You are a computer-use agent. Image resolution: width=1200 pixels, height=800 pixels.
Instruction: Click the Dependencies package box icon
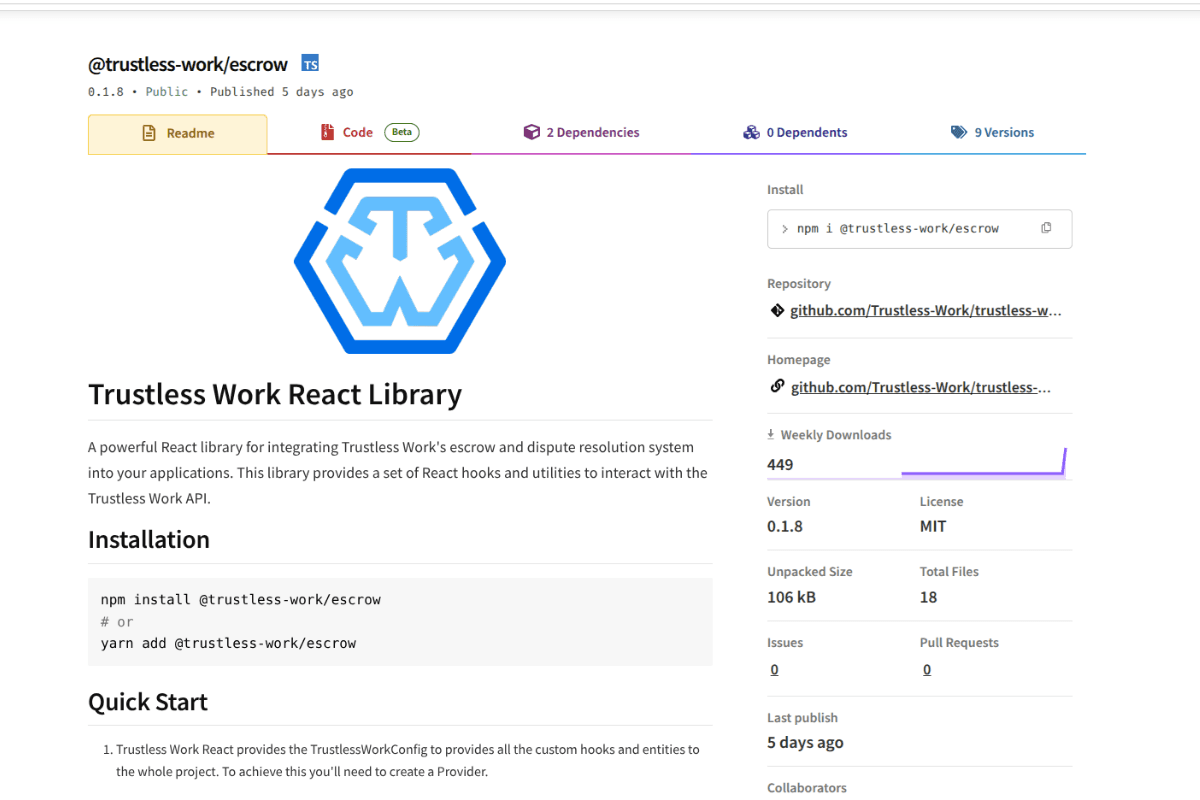coord(531,131)
